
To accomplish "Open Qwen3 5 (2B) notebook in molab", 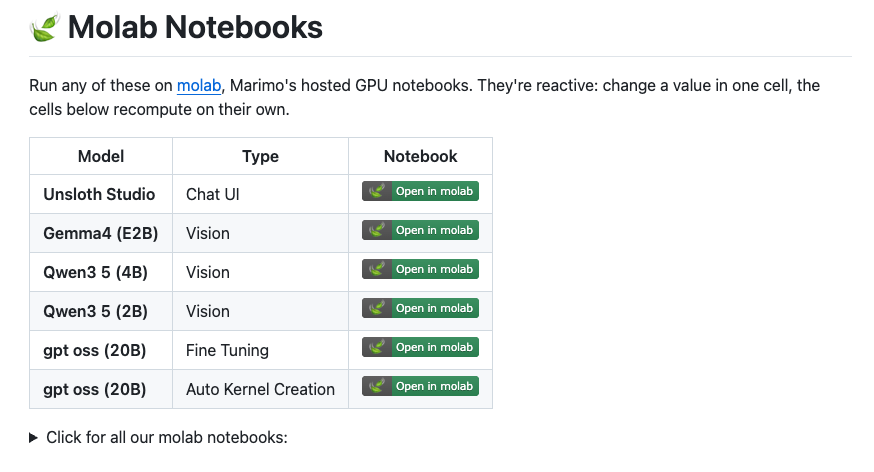I will tap(420, 308).
